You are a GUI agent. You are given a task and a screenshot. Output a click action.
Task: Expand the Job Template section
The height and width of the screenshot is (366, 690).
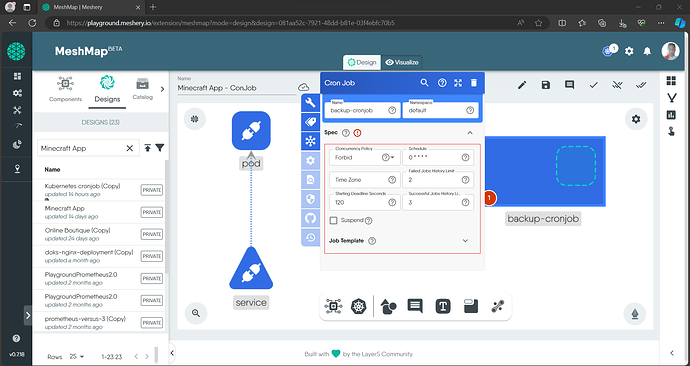465,241
